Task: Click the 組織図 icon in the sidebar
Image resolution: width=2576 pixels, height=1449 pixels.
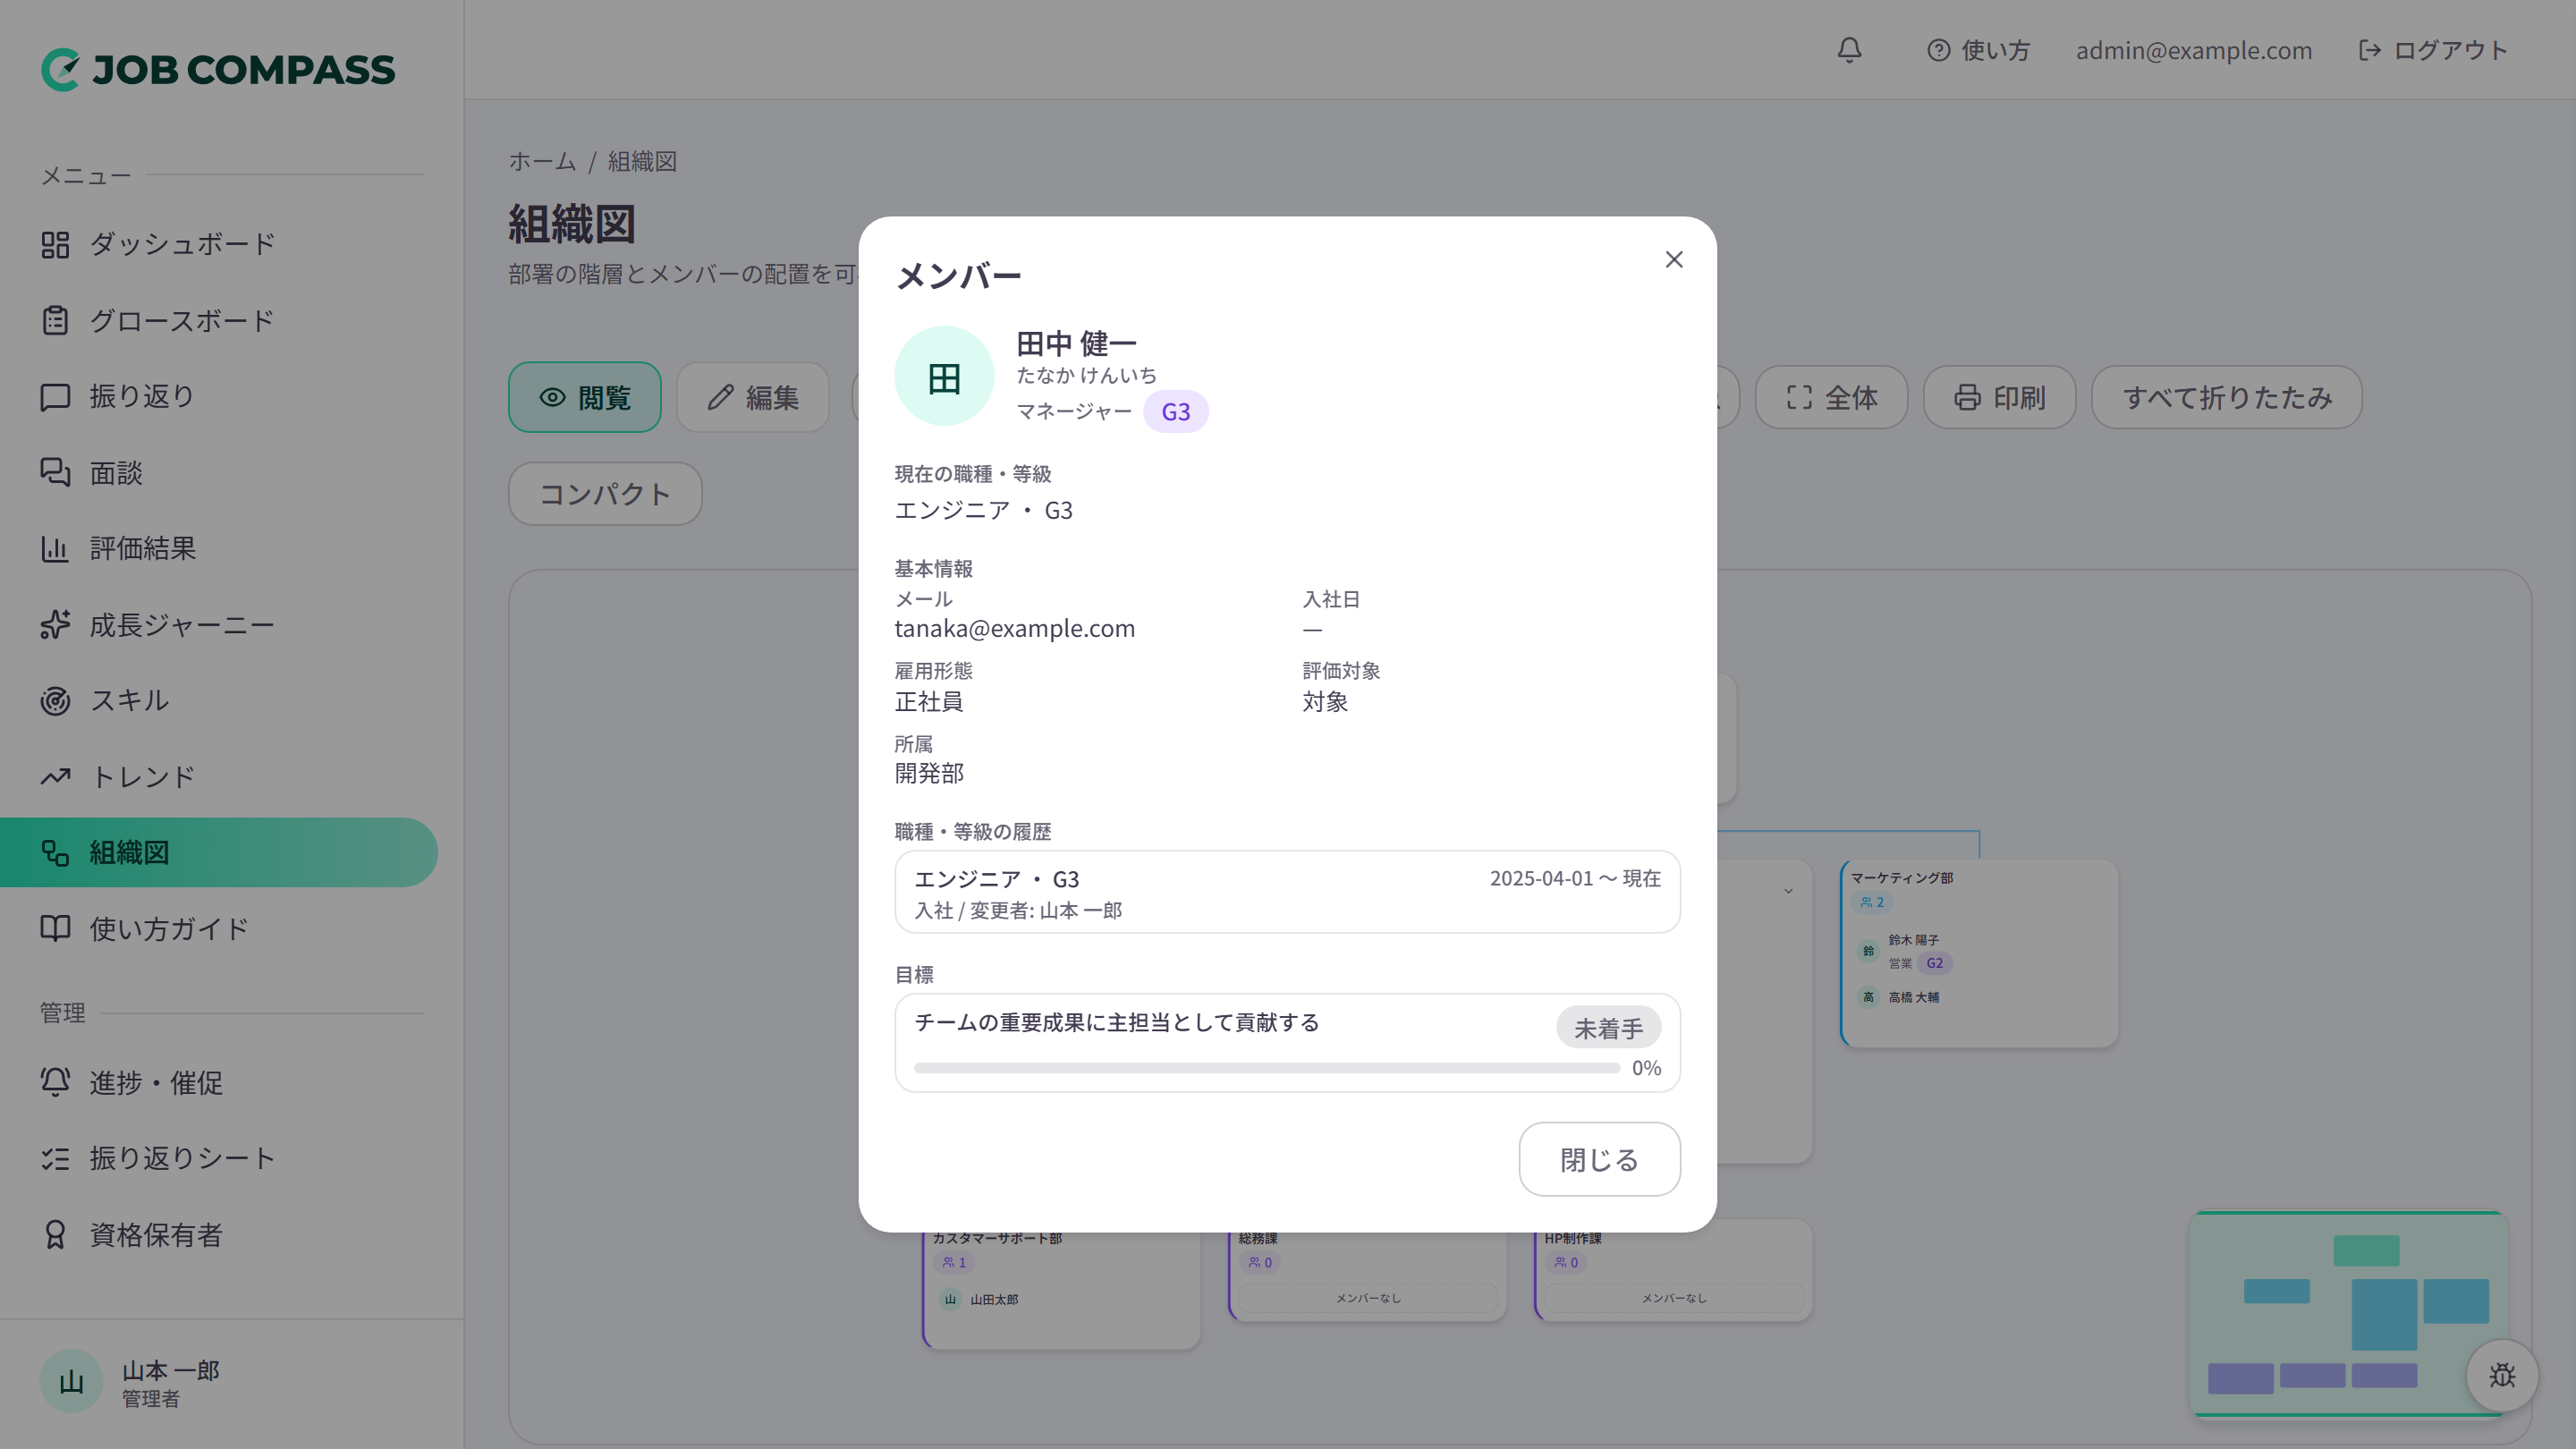Action: pyautogui.click(x=55, y=852)
